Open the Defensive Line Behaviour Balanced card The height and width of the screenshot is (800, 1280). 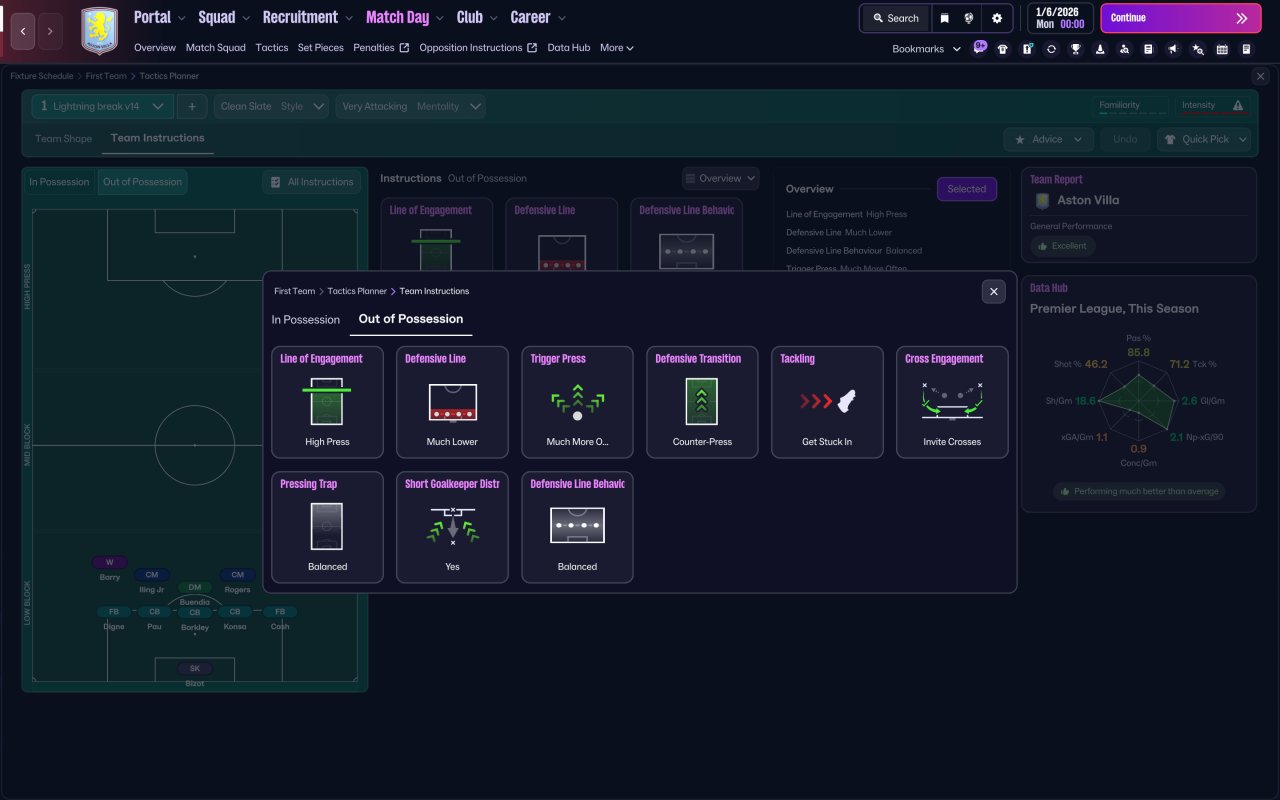577,527
